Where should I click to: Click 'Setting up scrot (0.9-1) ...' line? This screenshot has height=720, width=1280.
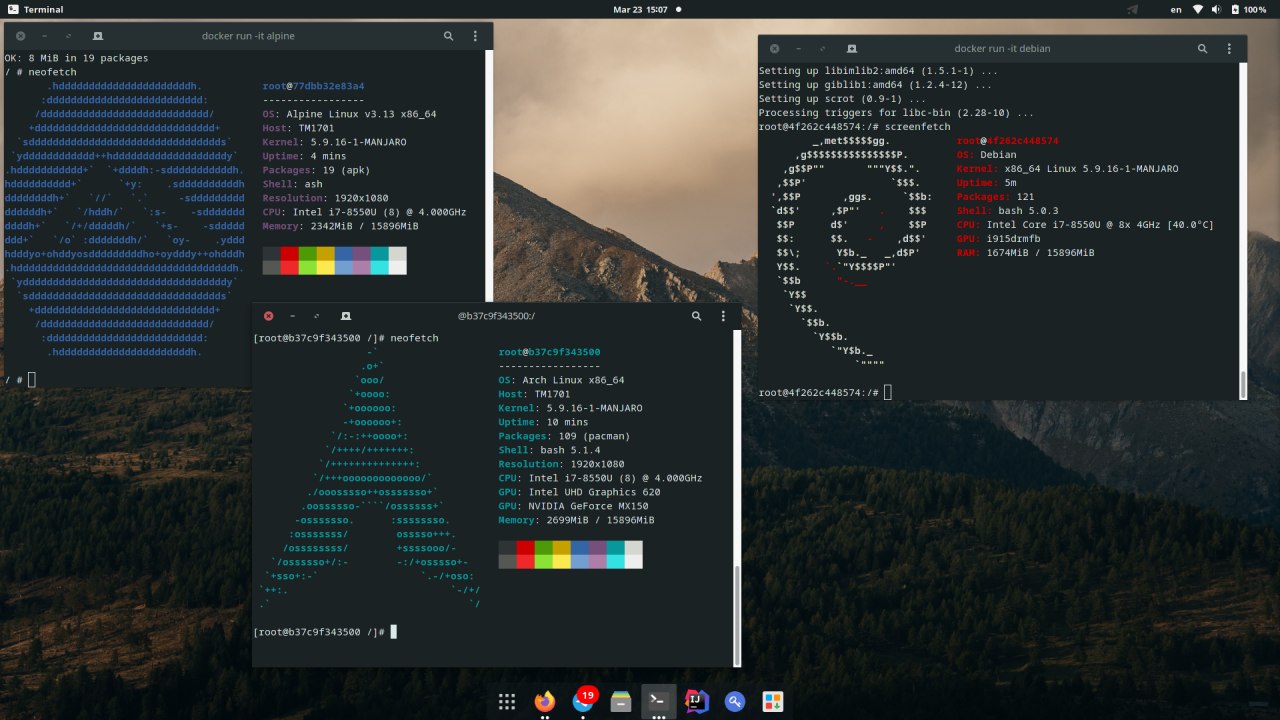pos(843,99)
